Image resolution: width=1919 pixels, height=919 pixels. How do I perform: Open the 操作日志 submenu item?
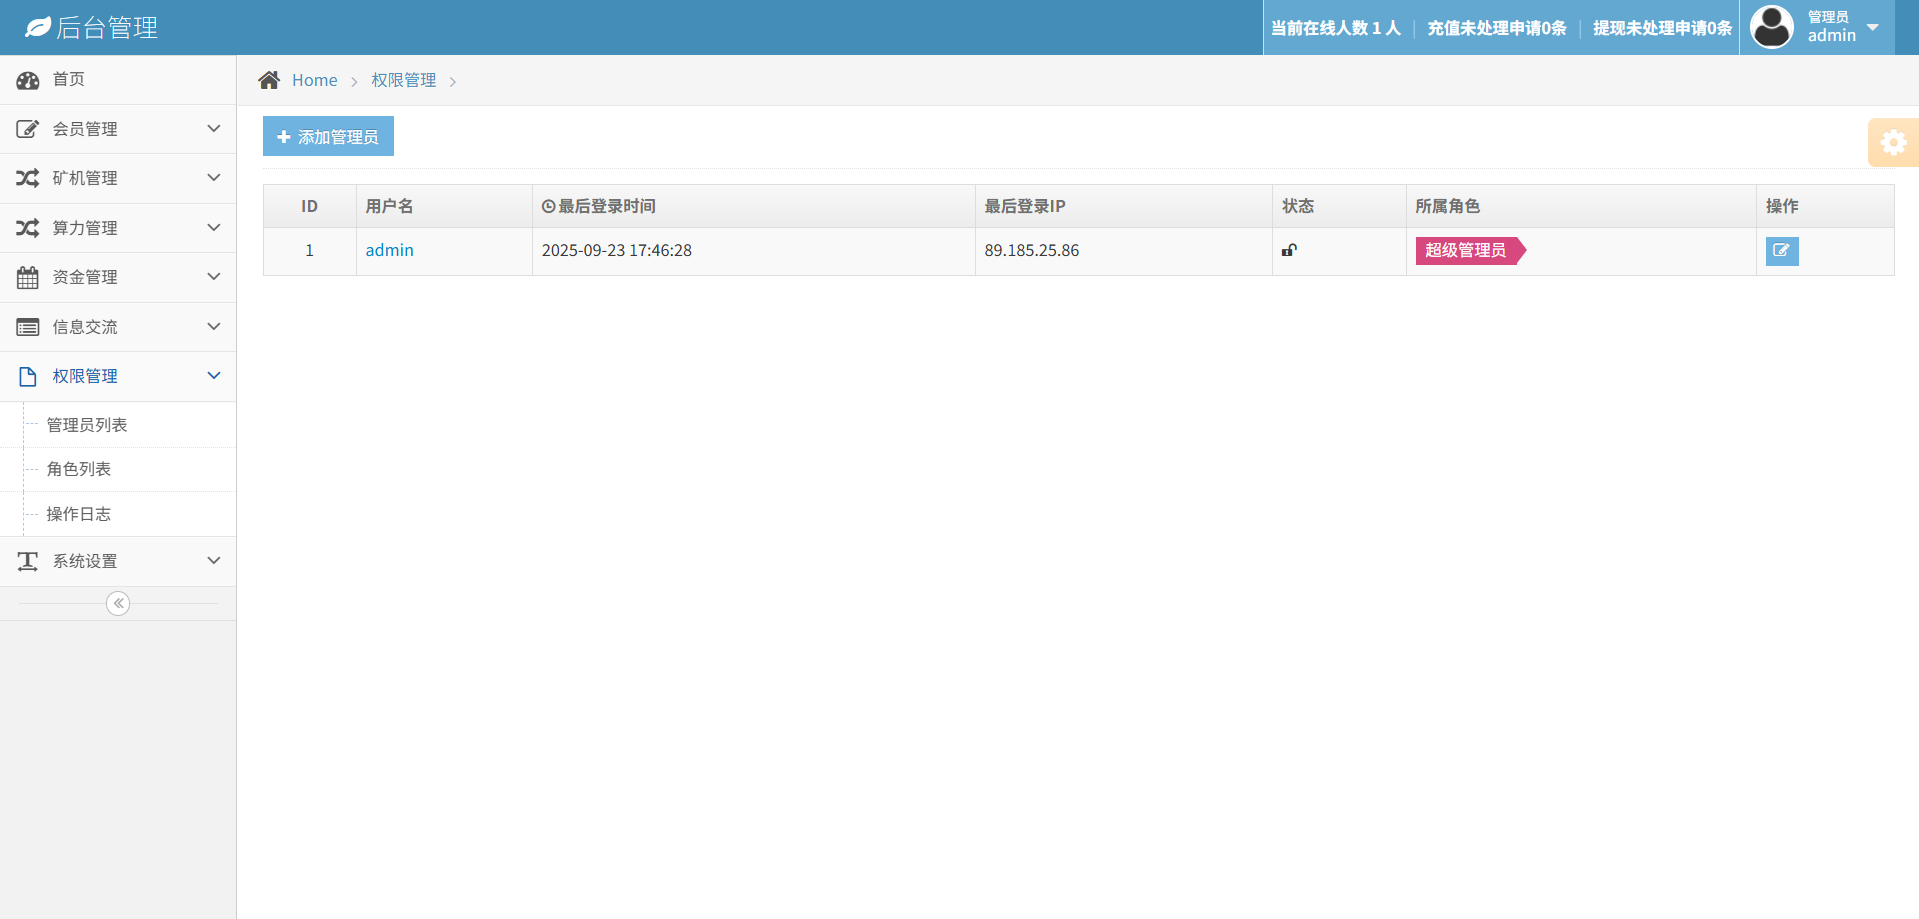coord(79,514)
